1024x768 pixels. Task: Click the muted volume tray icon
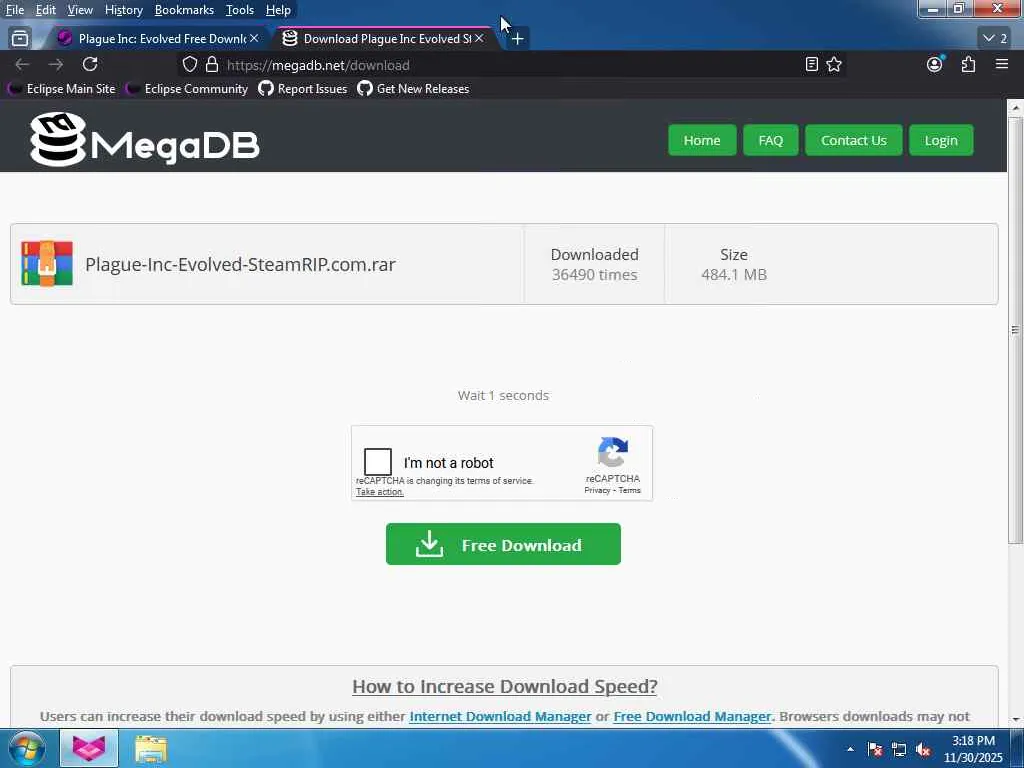(x=923, y=750)
